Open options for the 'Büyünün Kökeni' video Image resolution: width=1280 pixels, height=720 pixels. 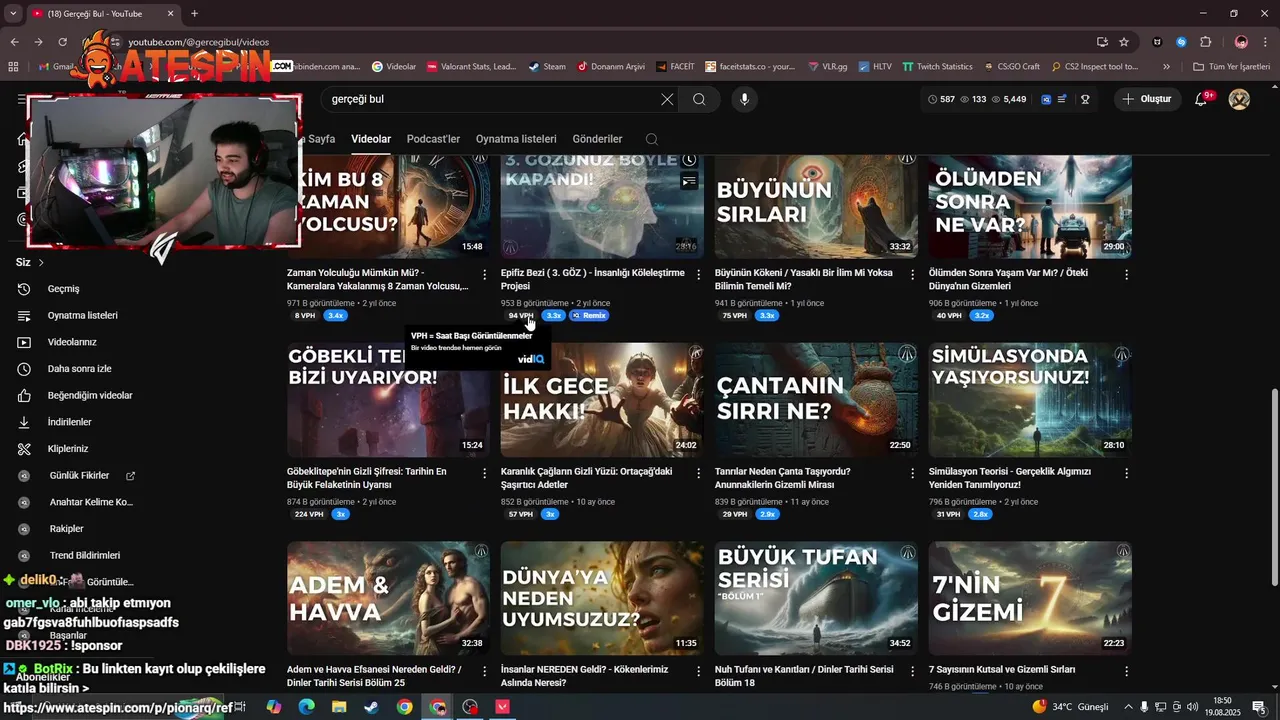click(x=913, y=275)
